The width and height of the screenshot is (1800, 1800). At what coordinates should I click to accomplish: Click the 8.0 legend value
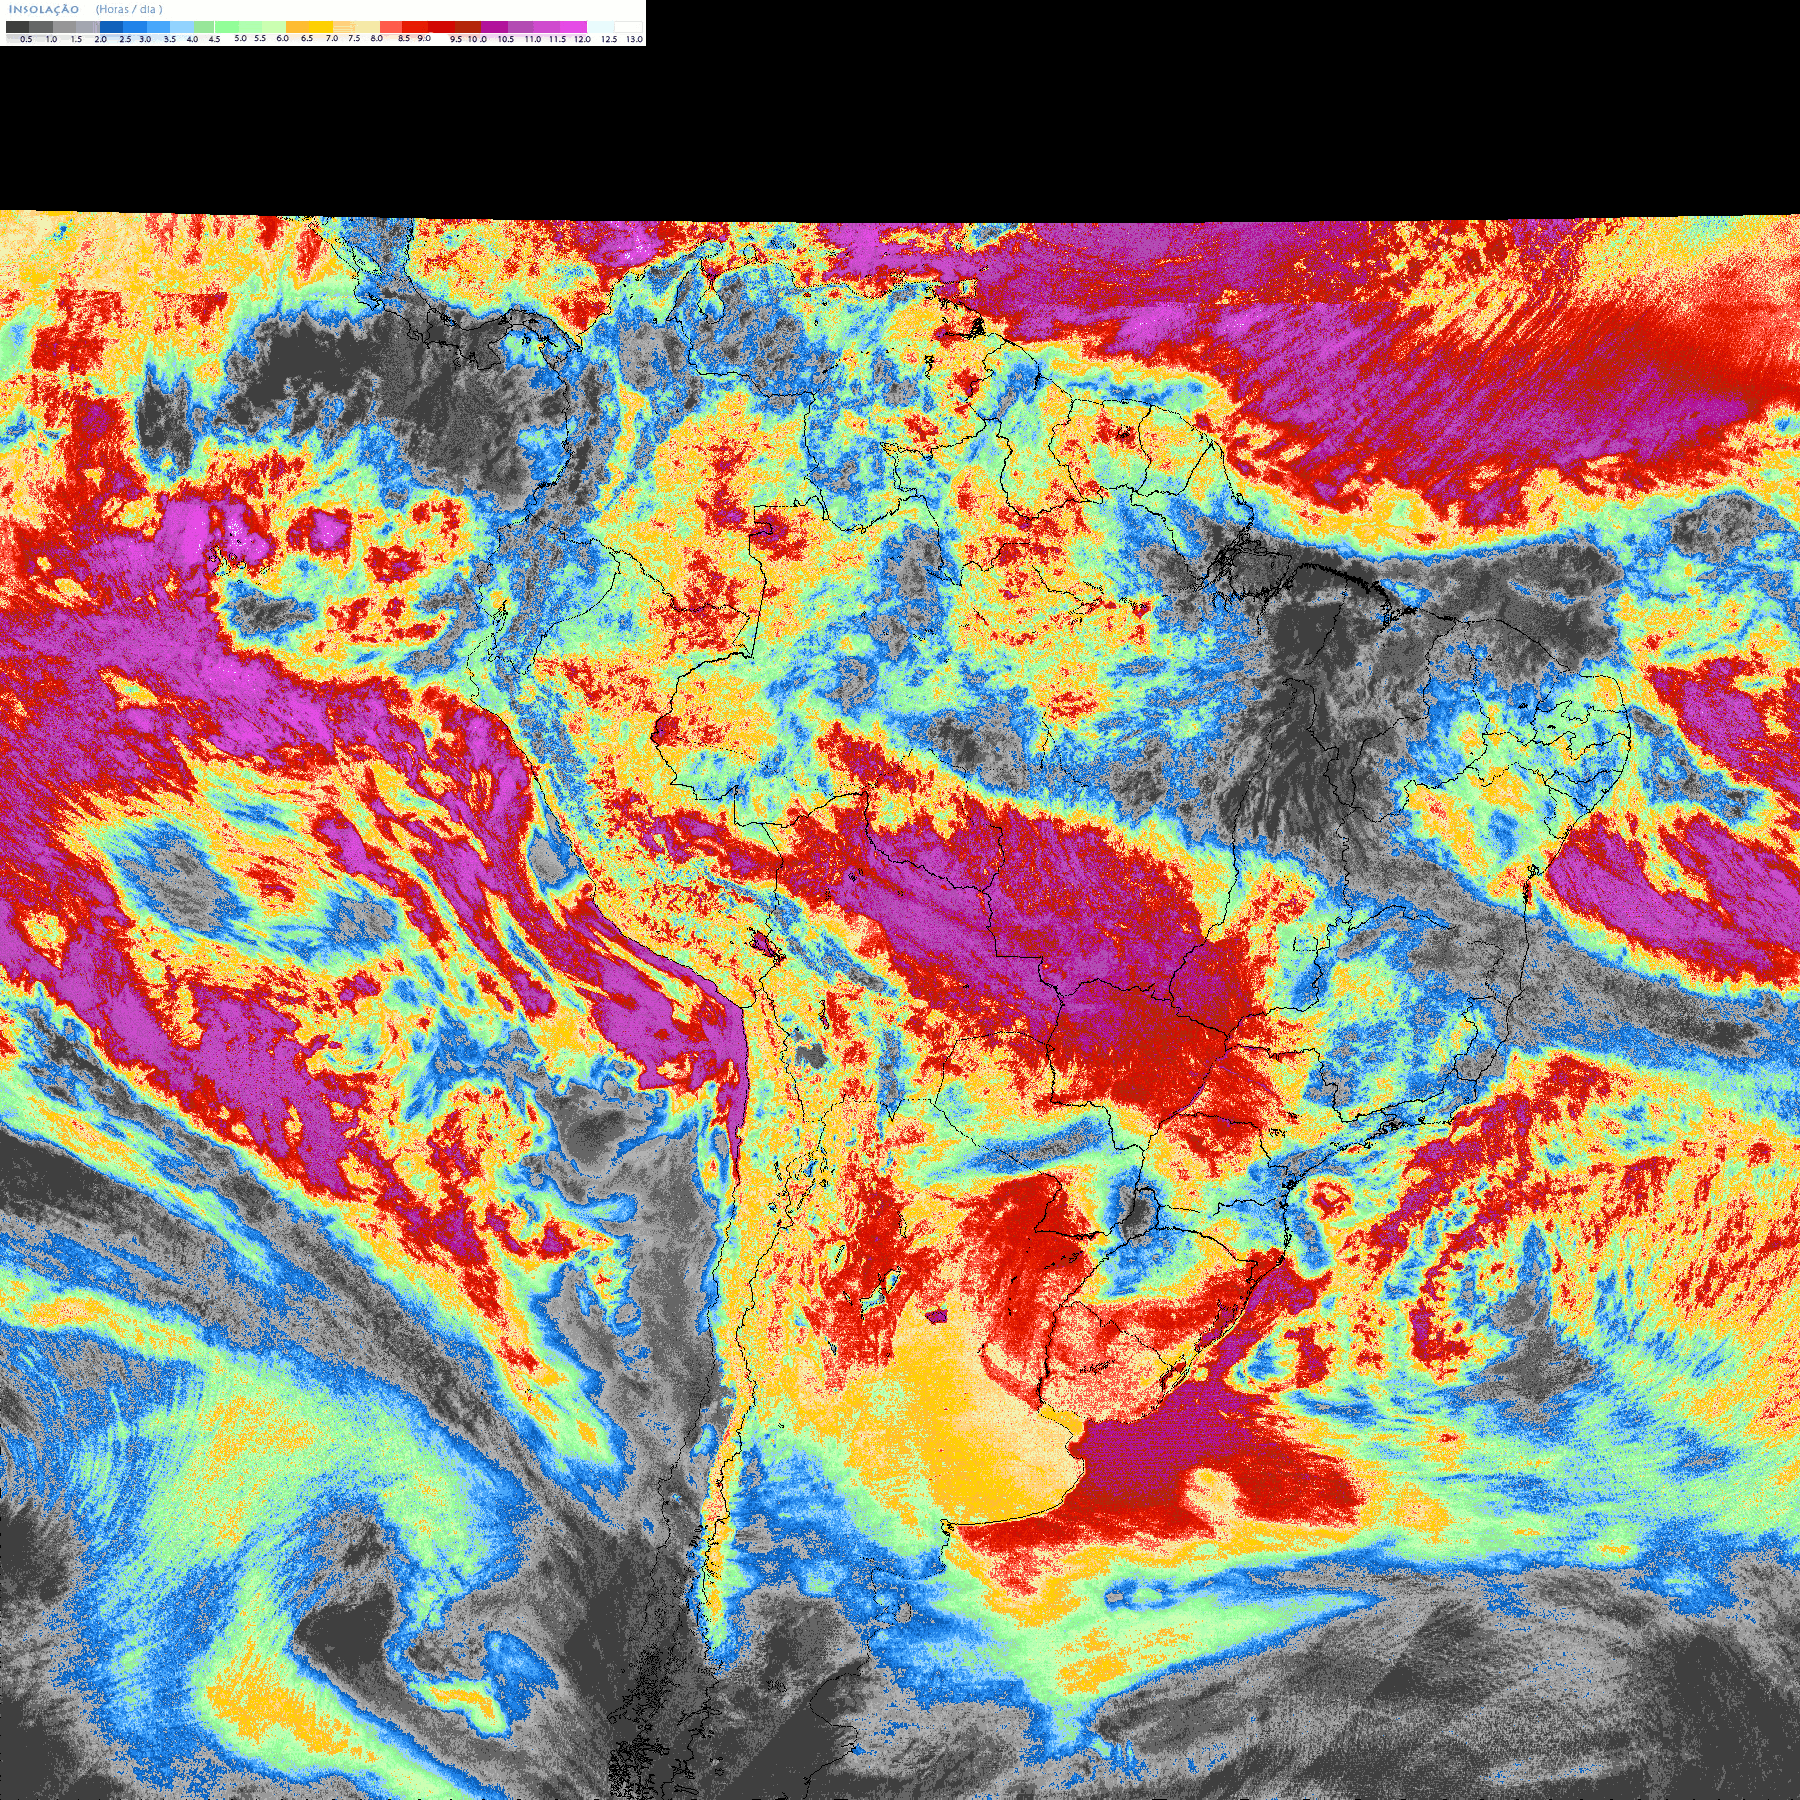(x=377, y=38)
